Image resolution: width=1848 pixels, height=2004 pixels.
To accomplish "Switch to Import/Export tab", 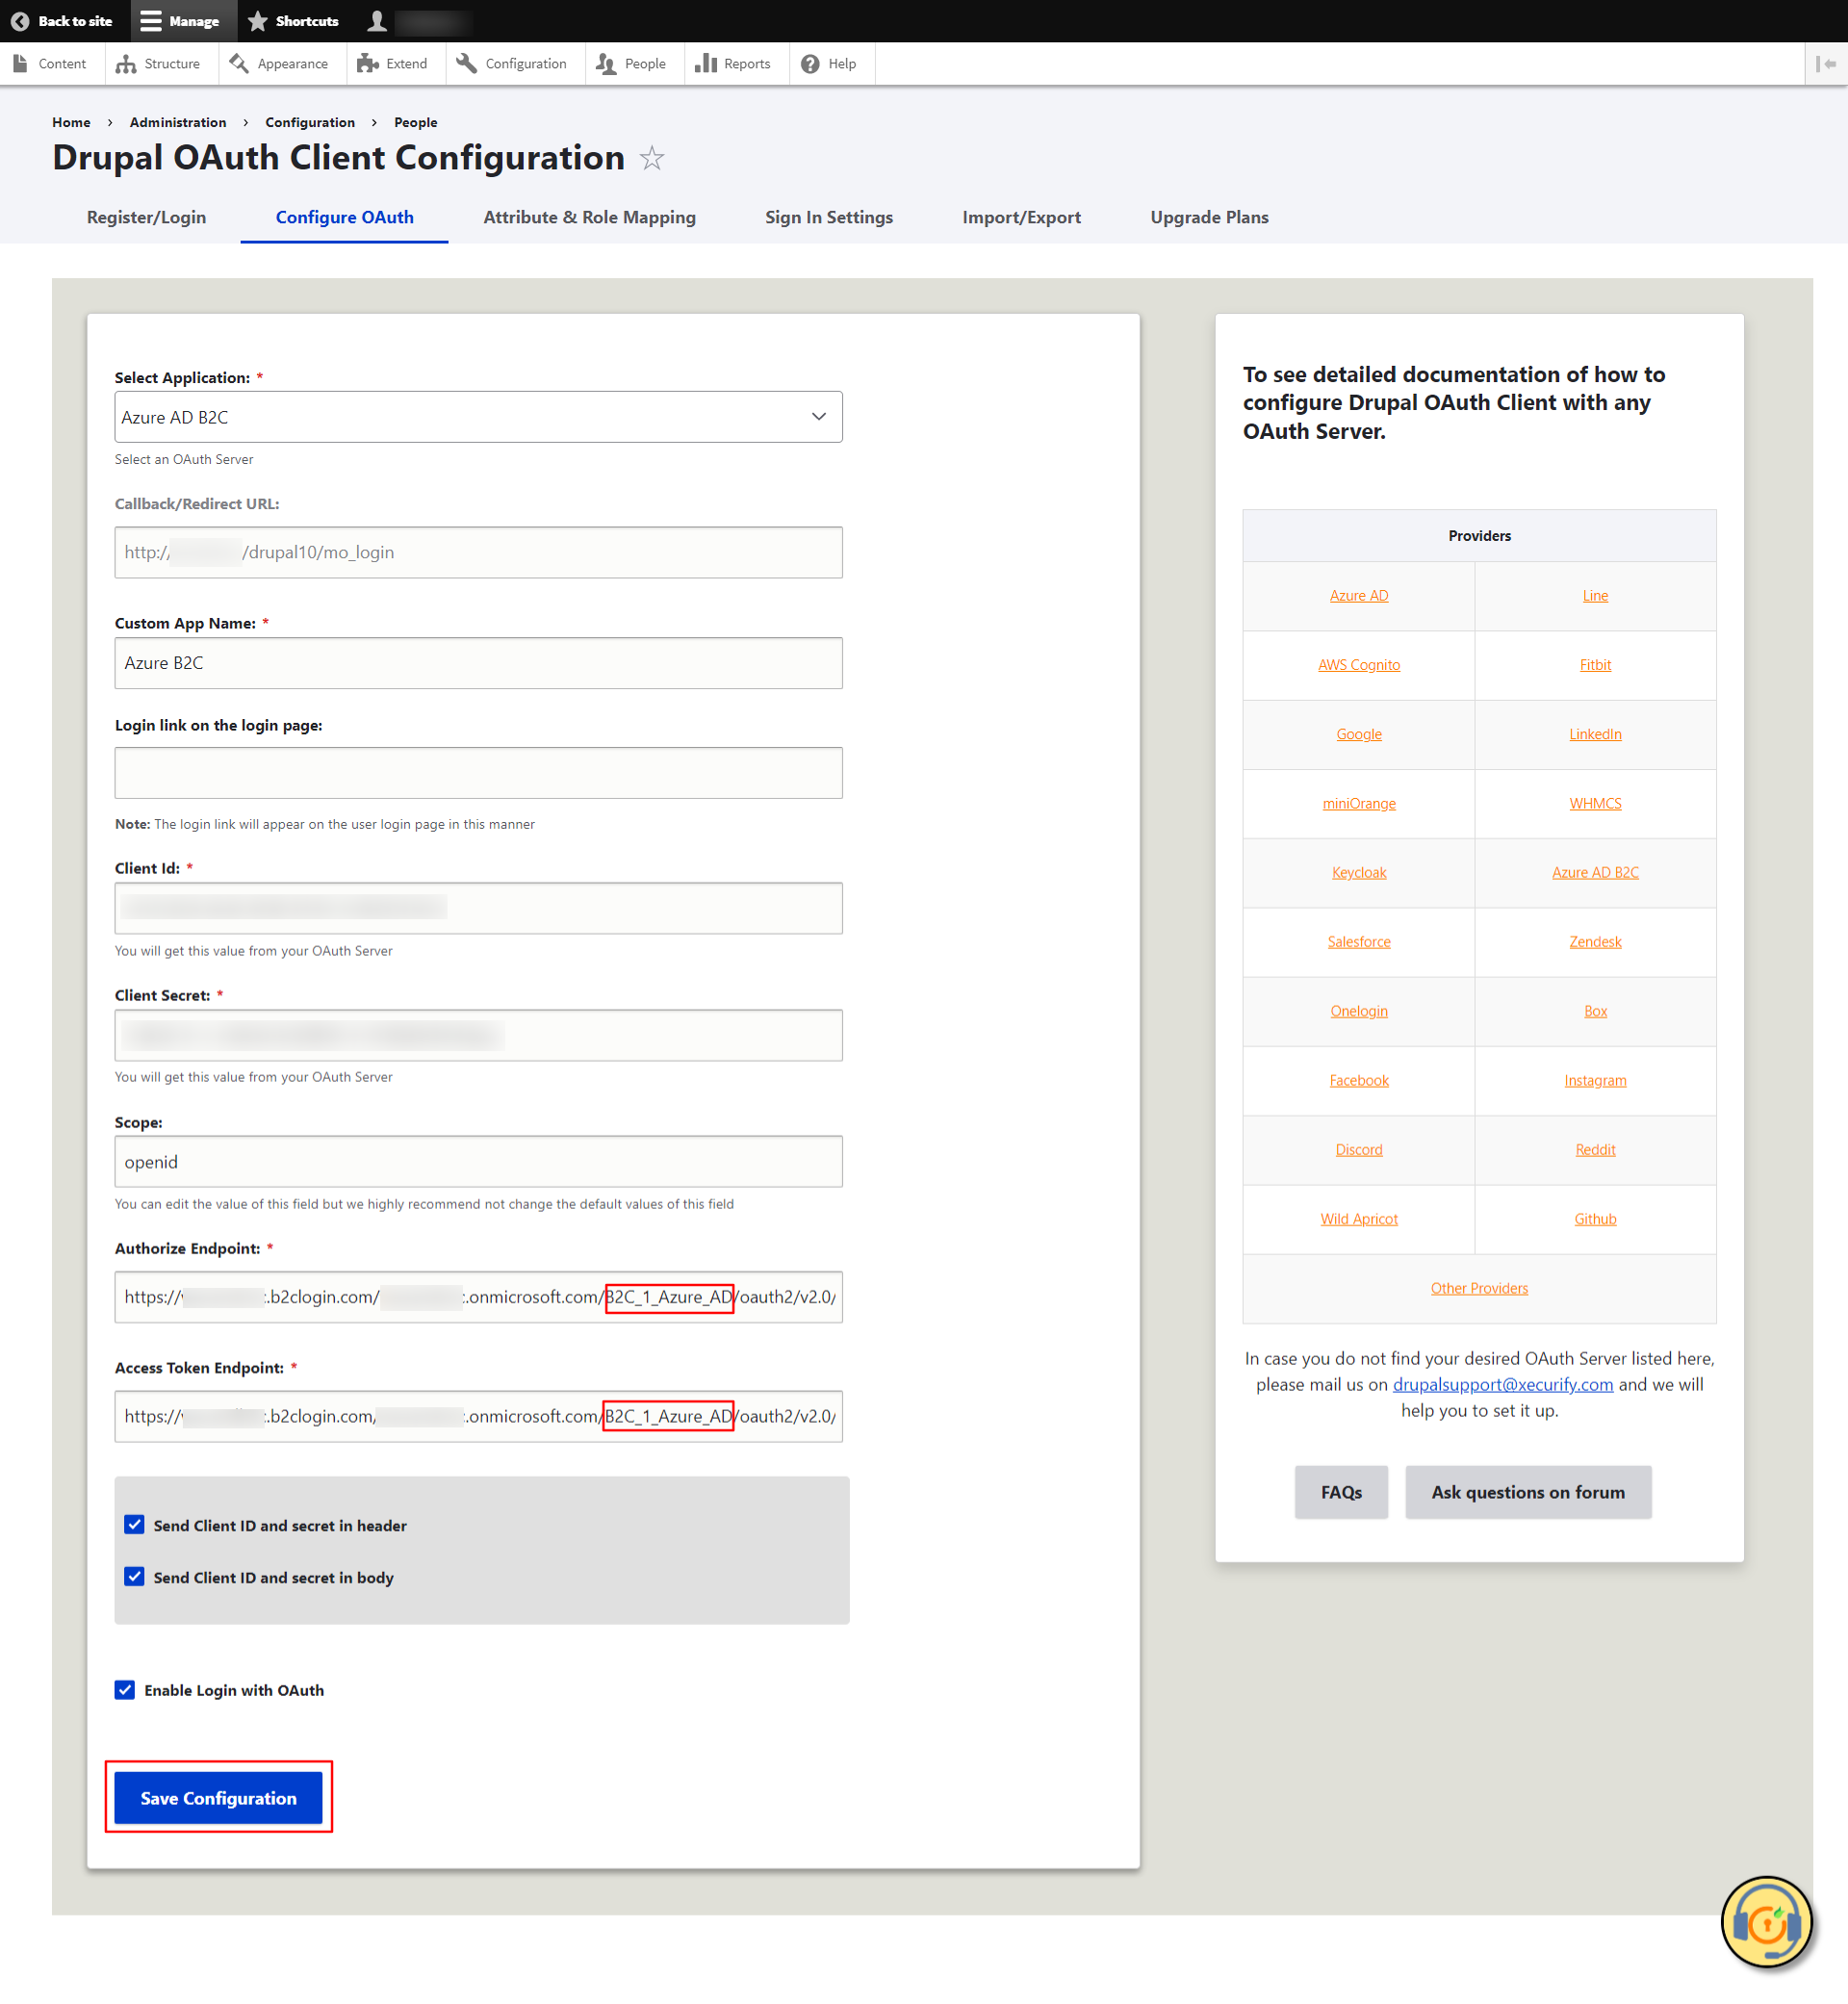I will 1022,217.
